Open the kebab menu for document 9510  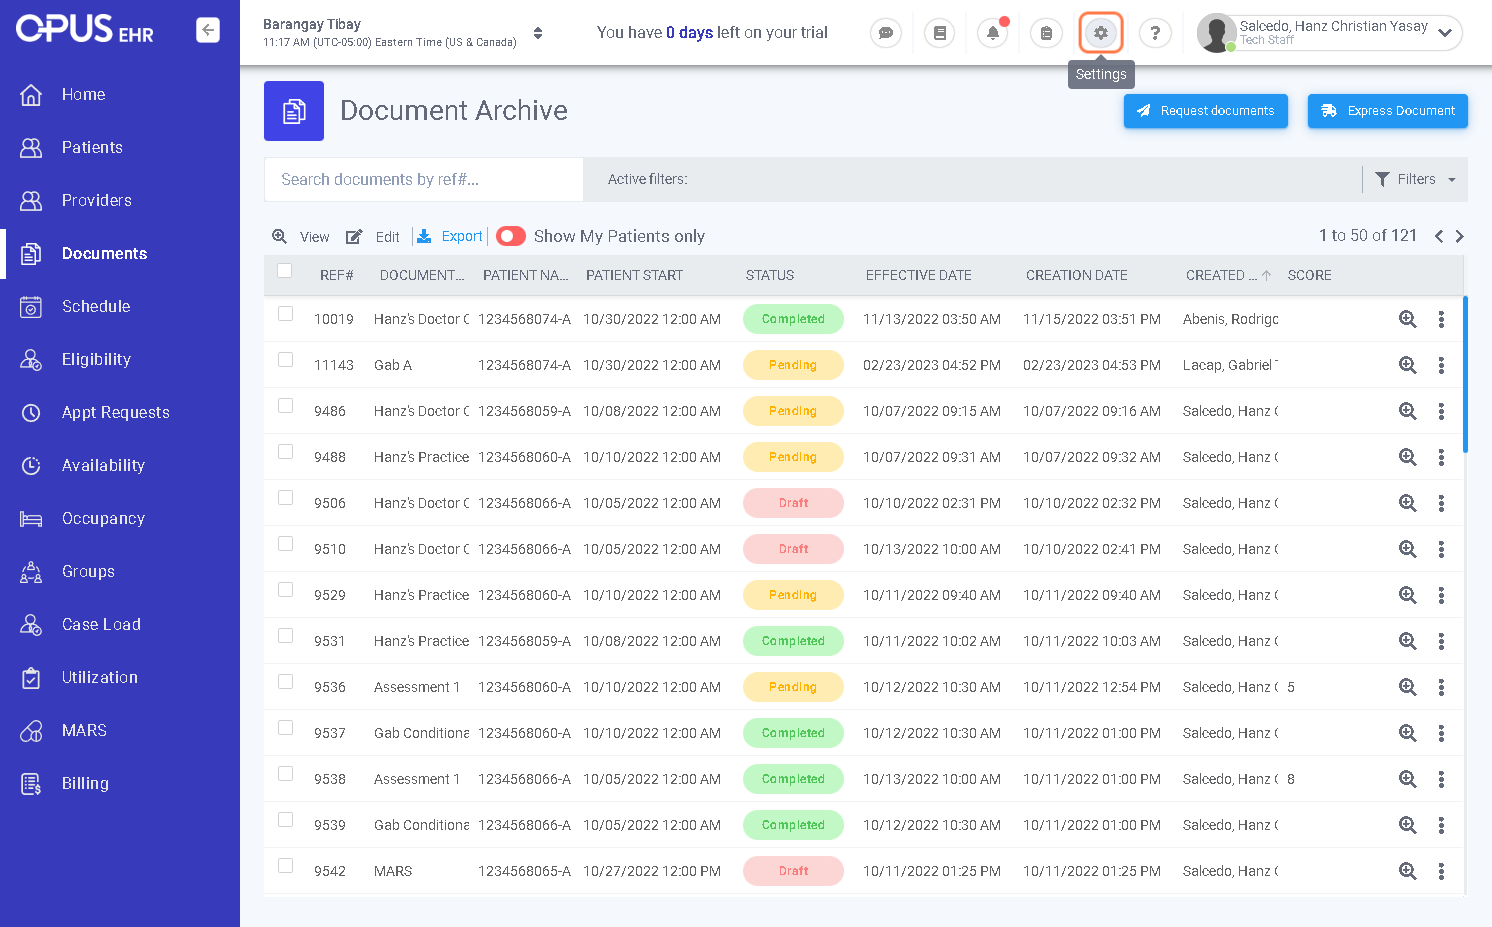coord(1441,549)
